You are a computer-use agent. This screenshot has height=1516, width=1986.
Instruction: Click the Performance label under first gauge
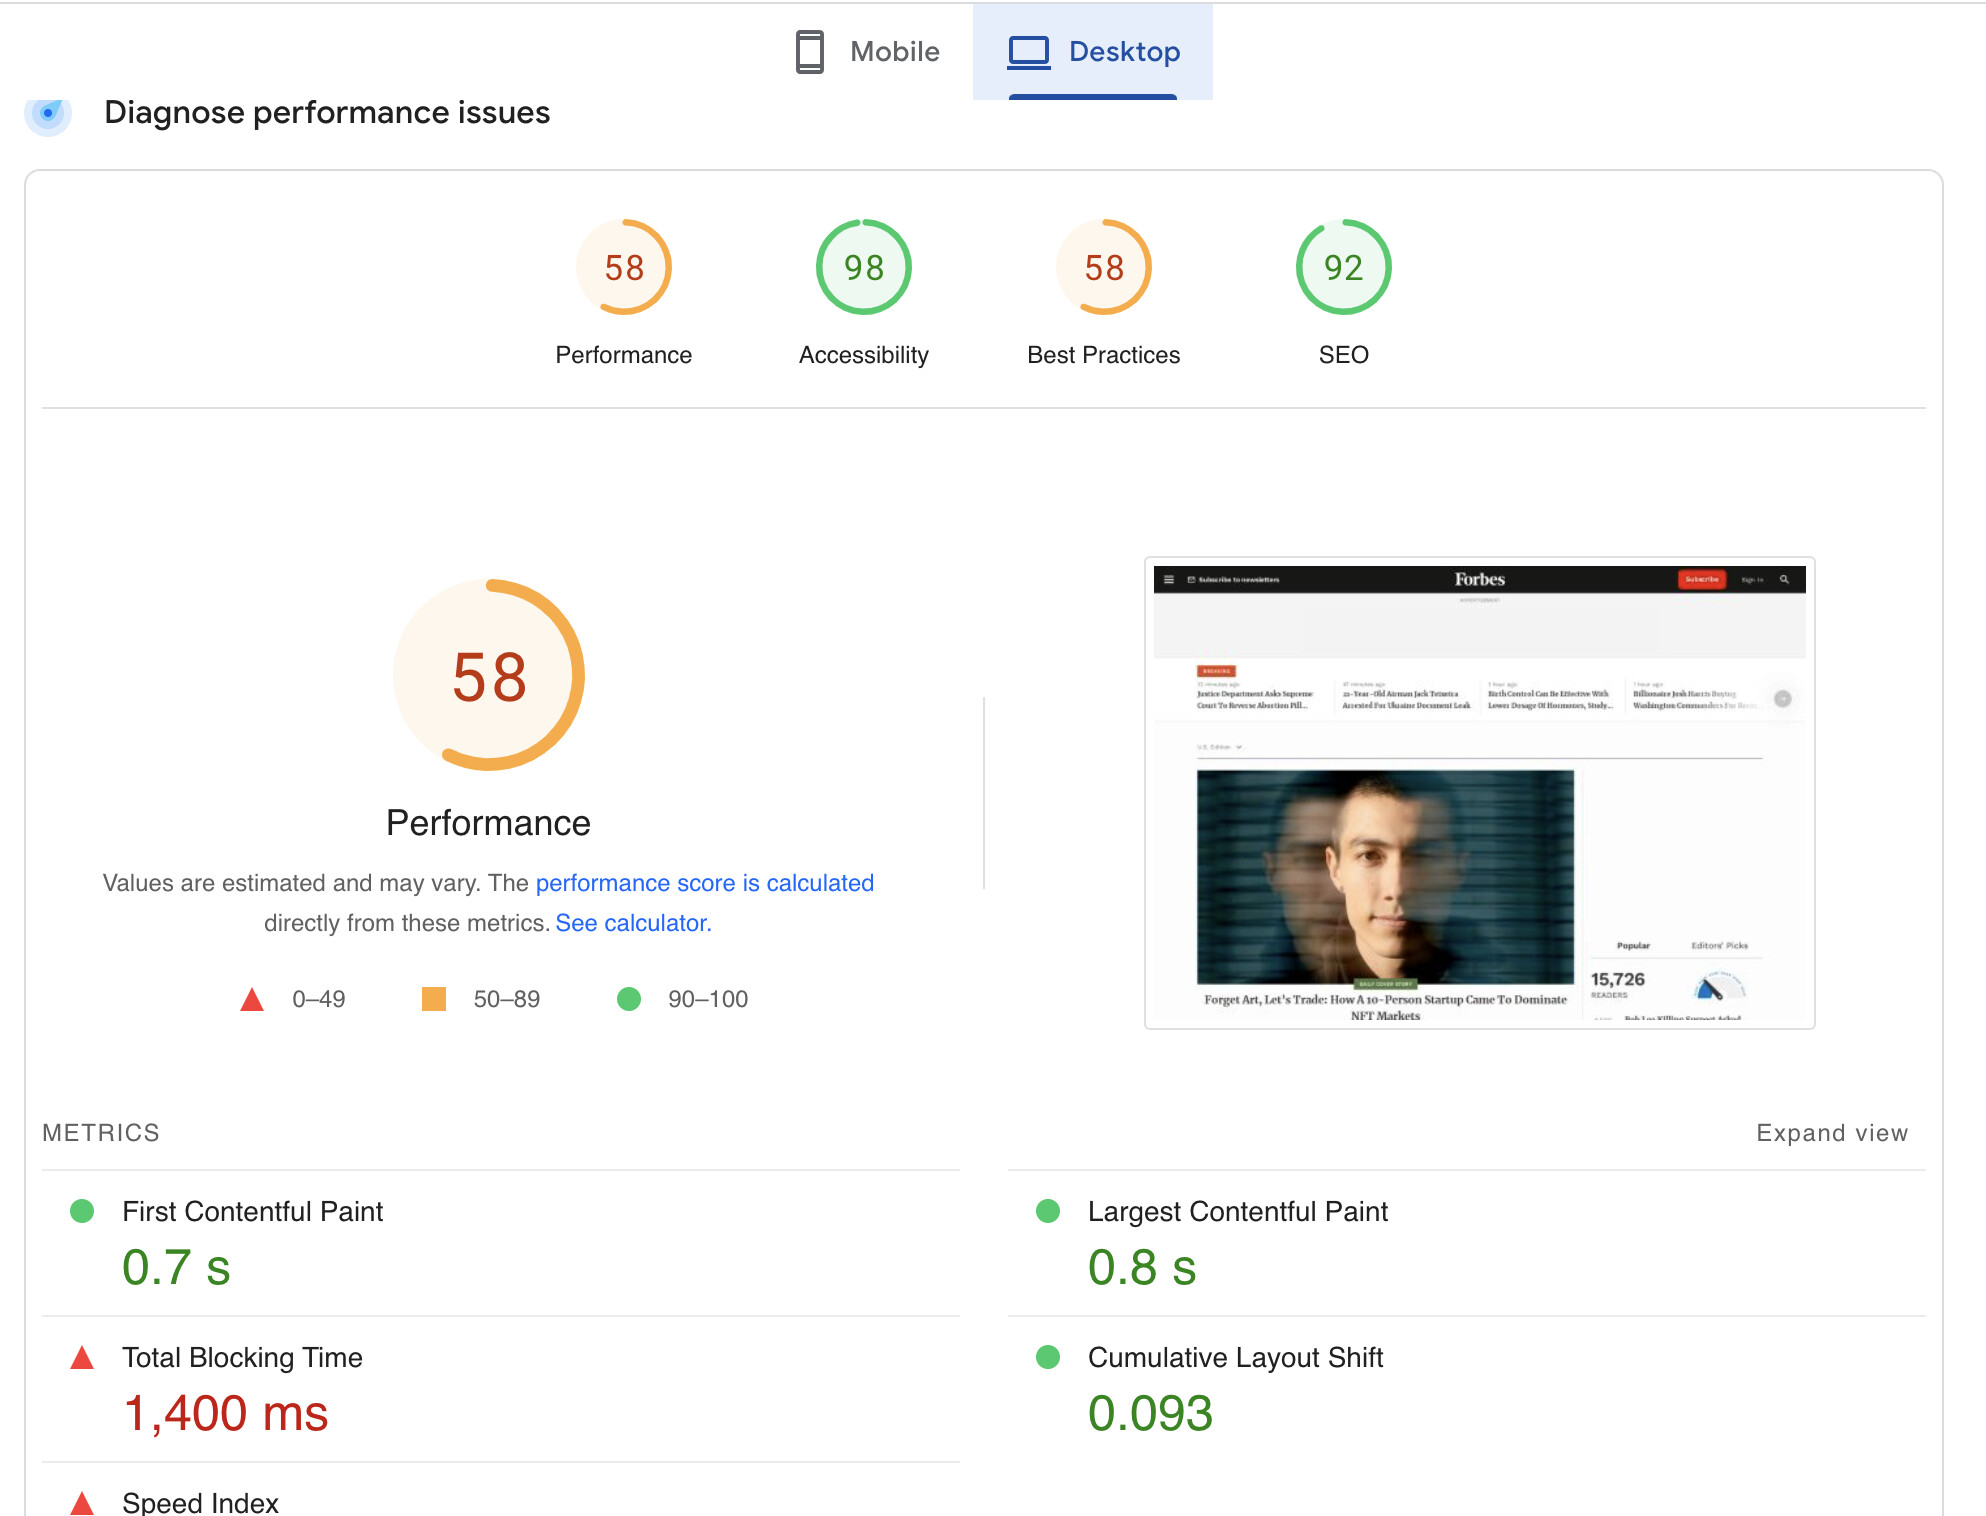[624, 355]
